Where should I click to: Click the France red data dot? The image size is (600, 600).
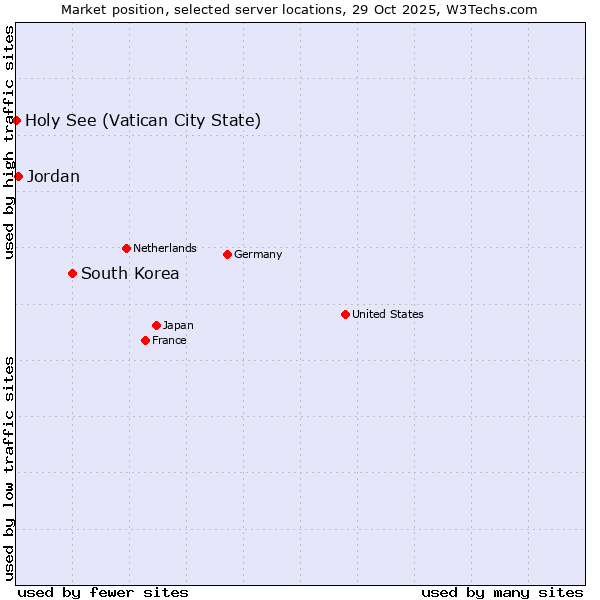coord(145,340)
